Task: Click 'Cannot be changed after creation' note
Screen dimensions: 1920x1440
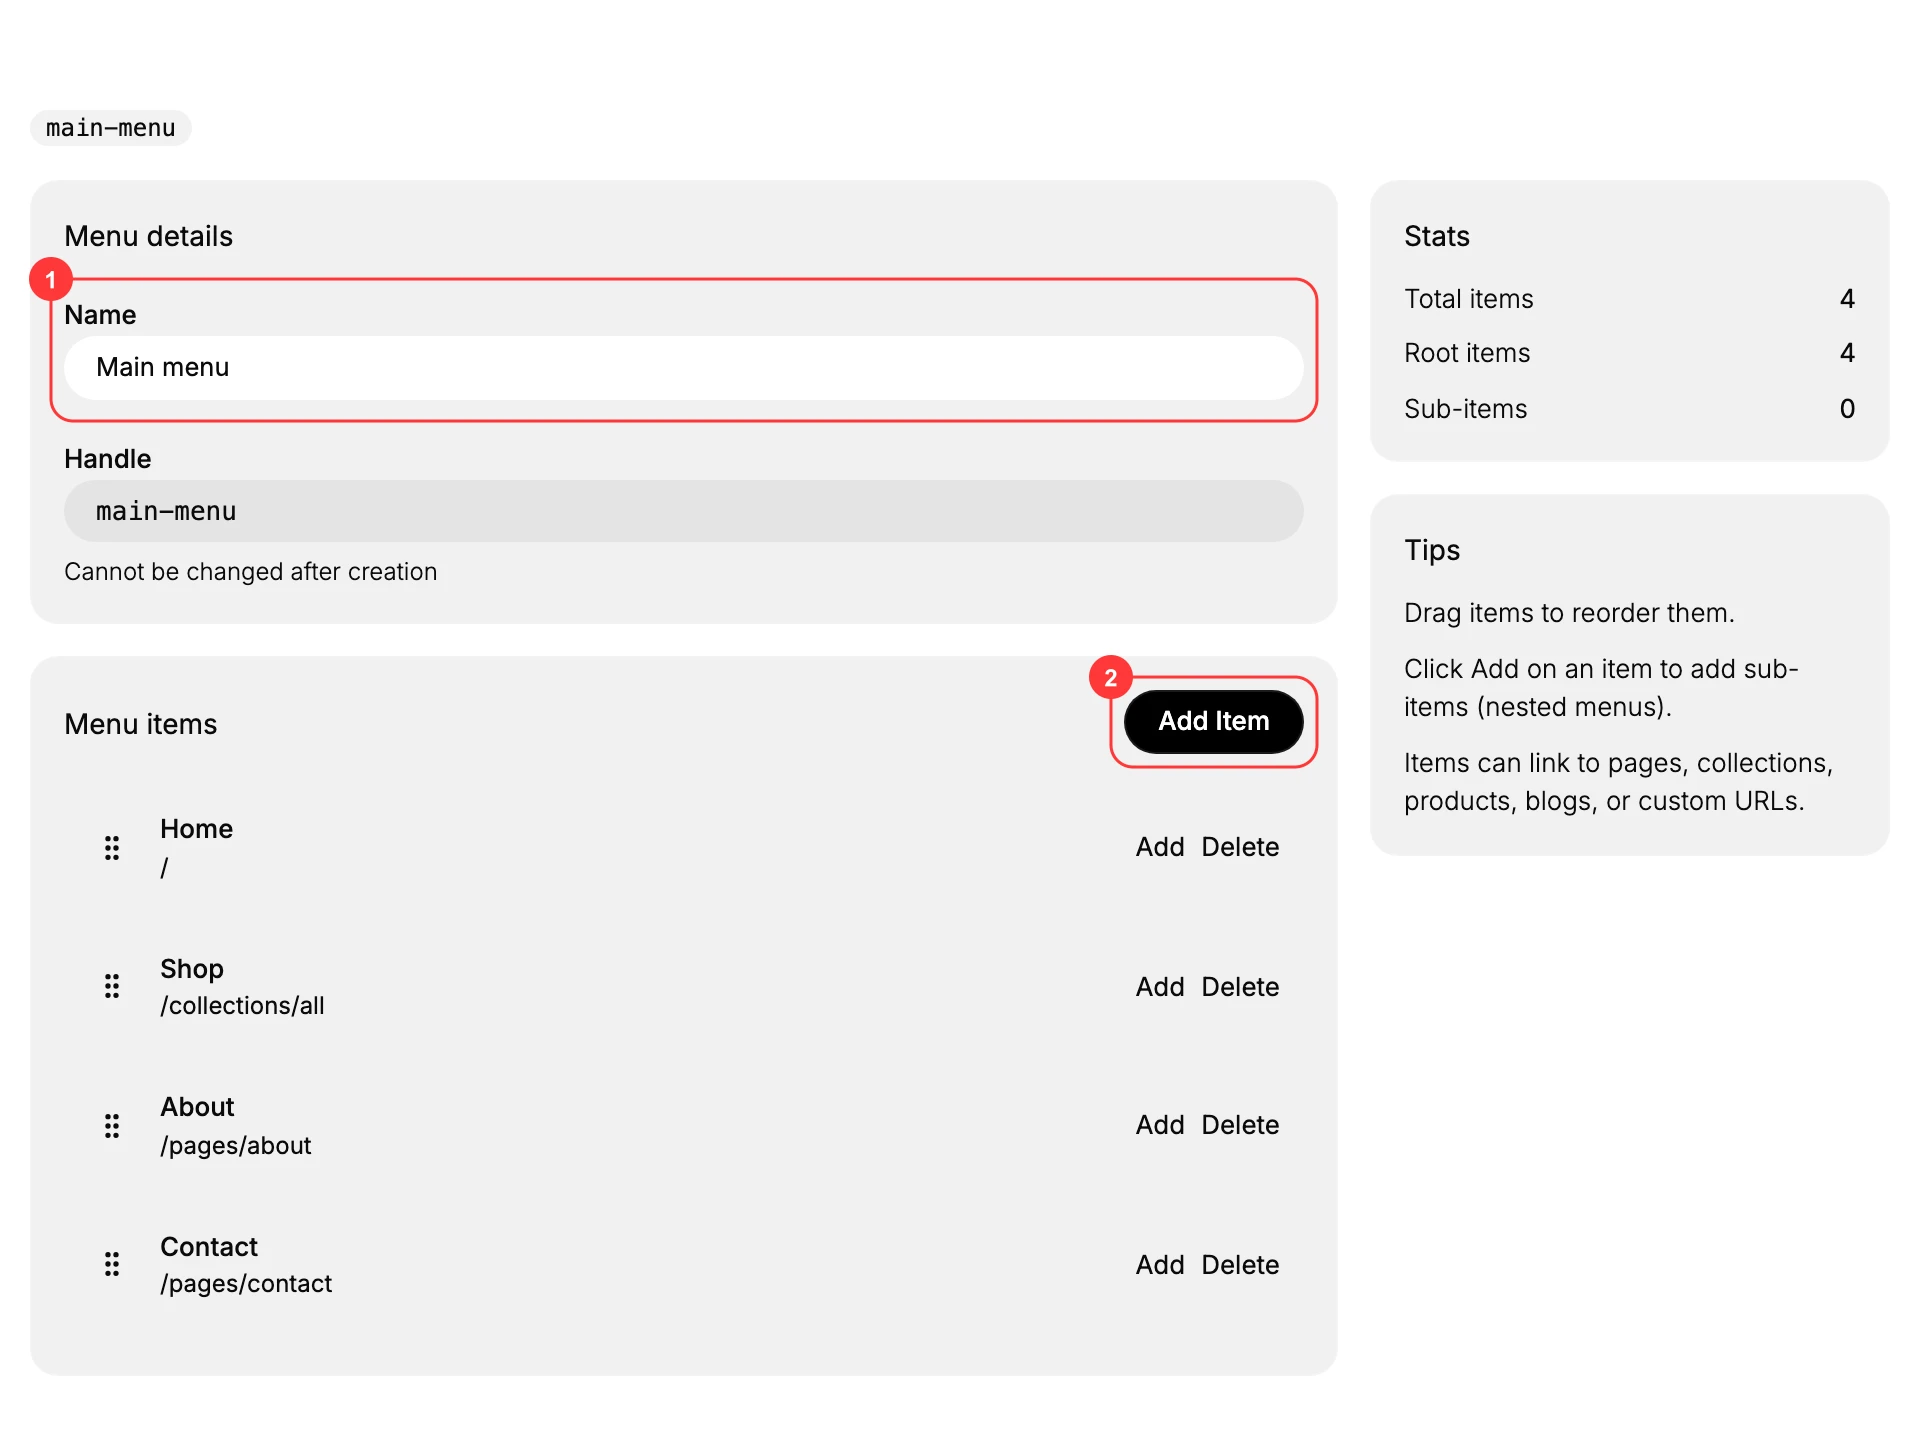Action: click(251, 571)
